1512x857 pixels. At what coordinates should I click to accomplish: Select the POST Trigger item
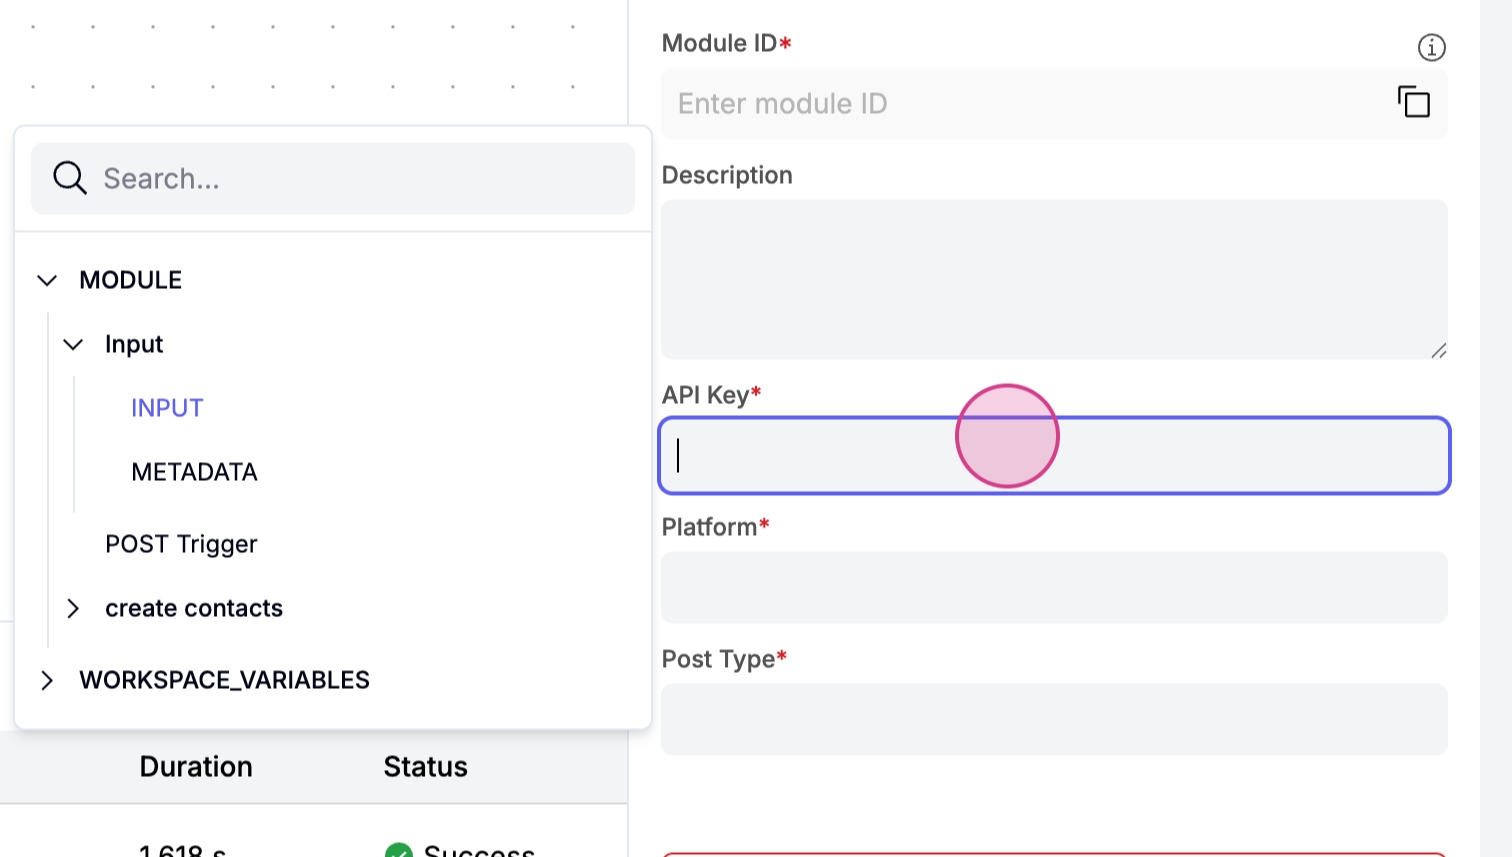click(x=181, y=544)
